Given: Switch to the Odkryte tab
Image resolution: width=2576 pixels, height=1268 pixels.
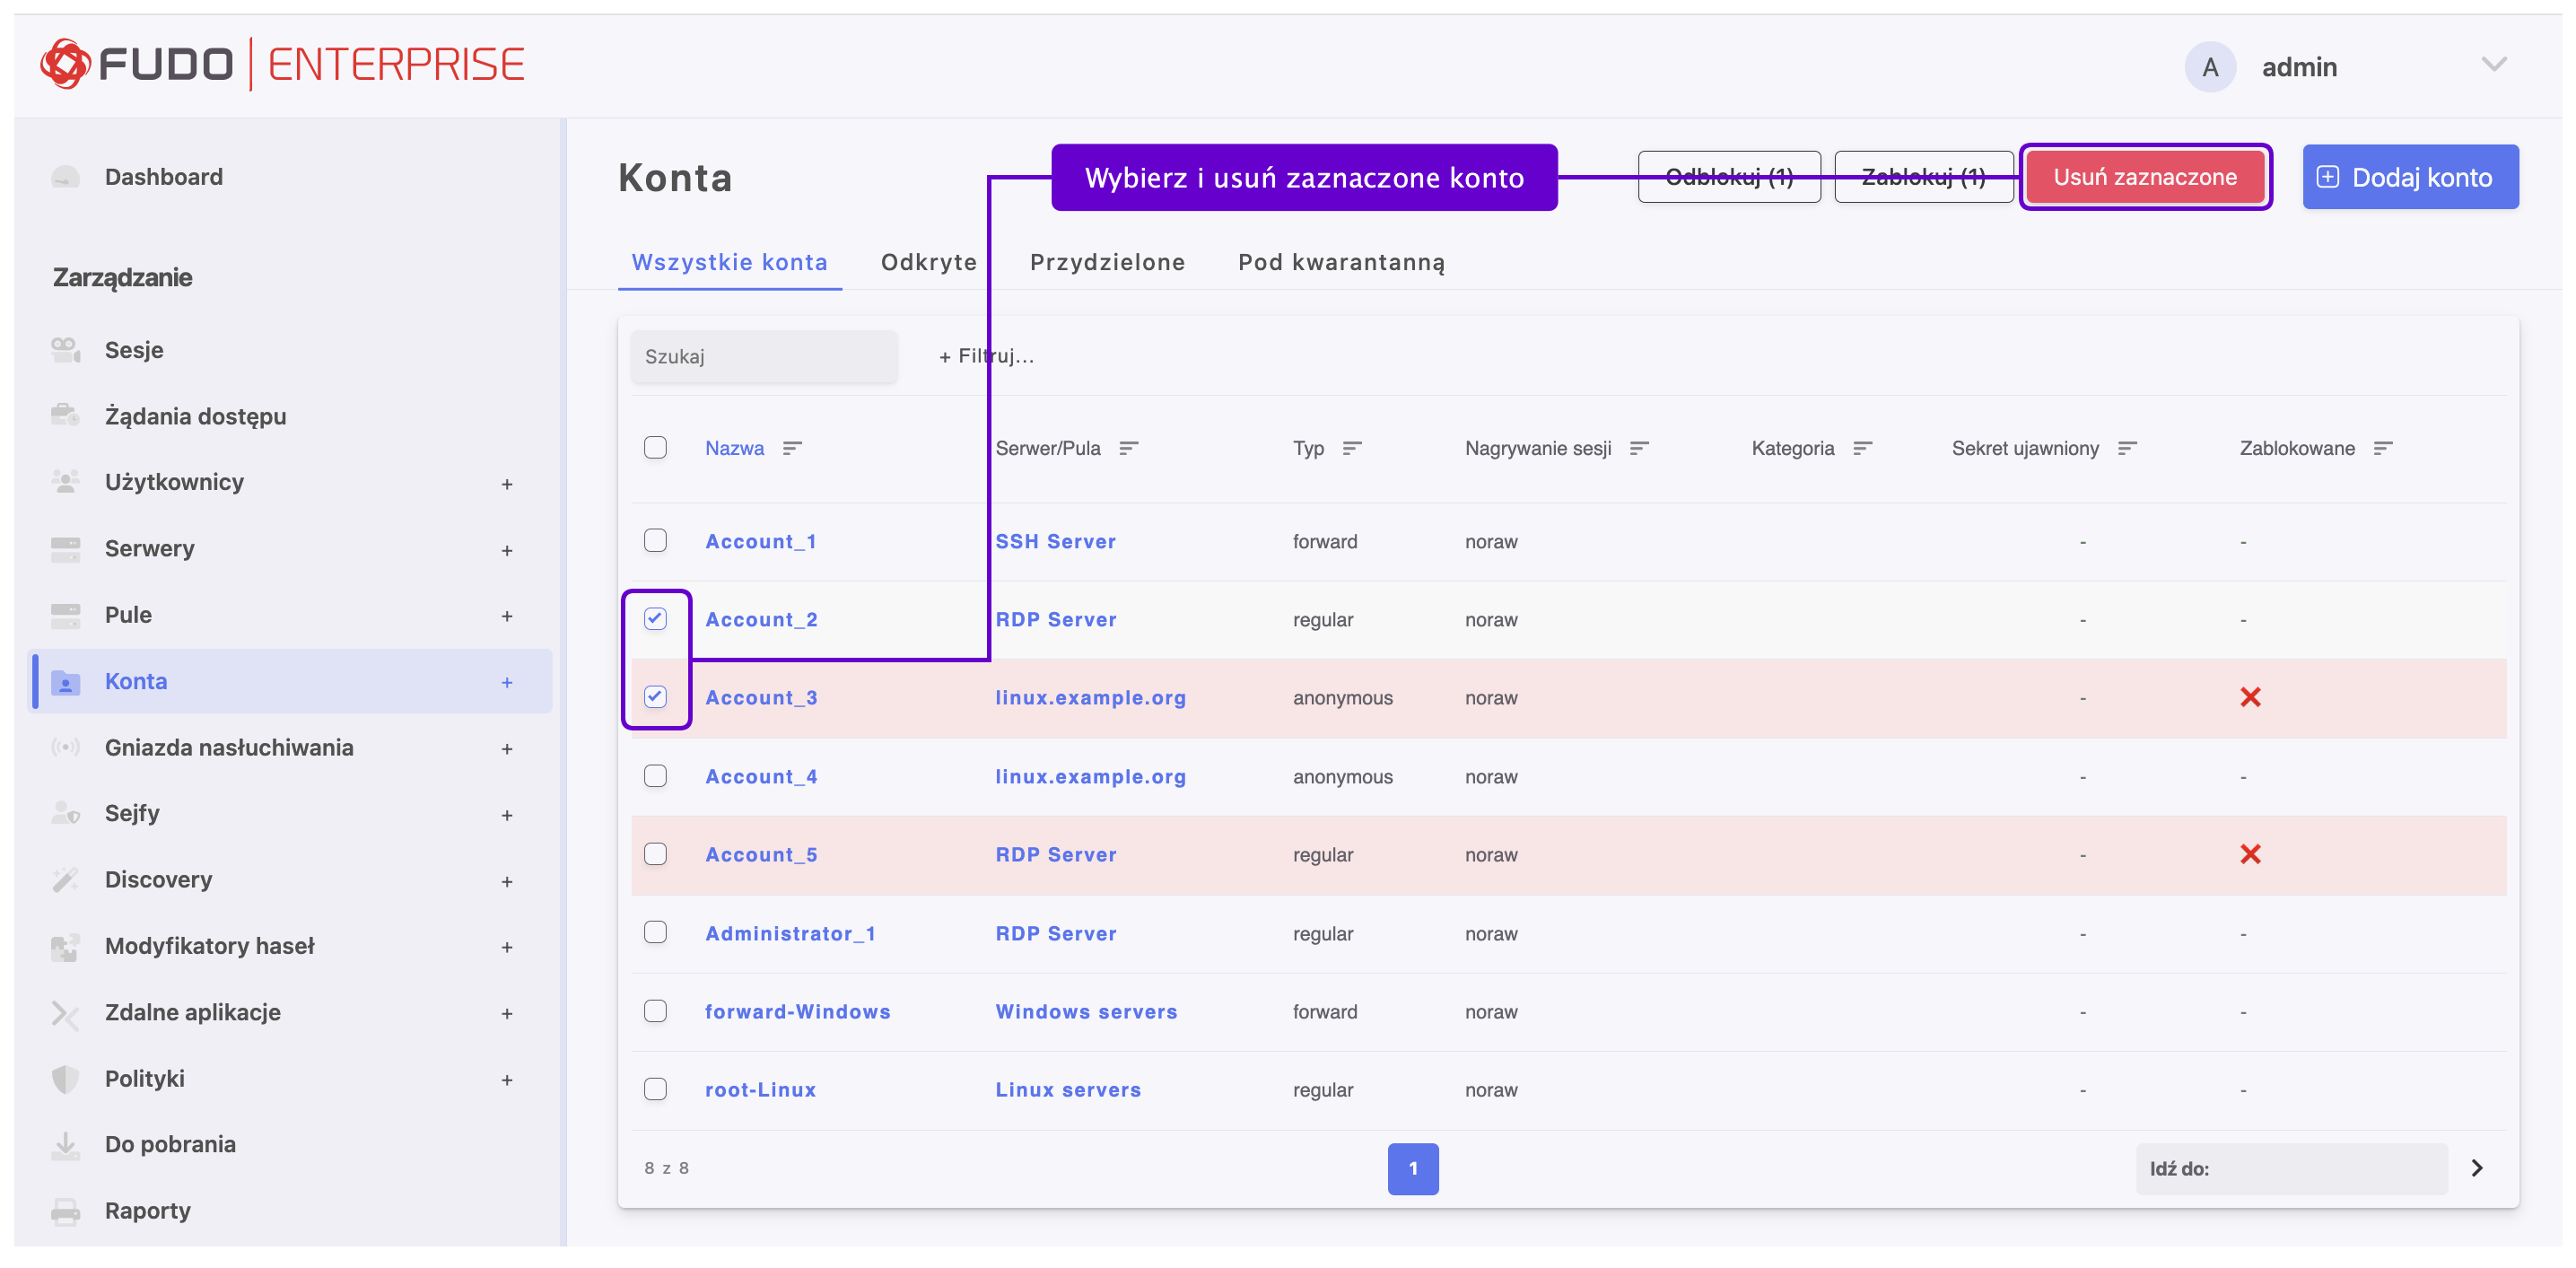Looking at the screenshot, I should pos(928,262).
